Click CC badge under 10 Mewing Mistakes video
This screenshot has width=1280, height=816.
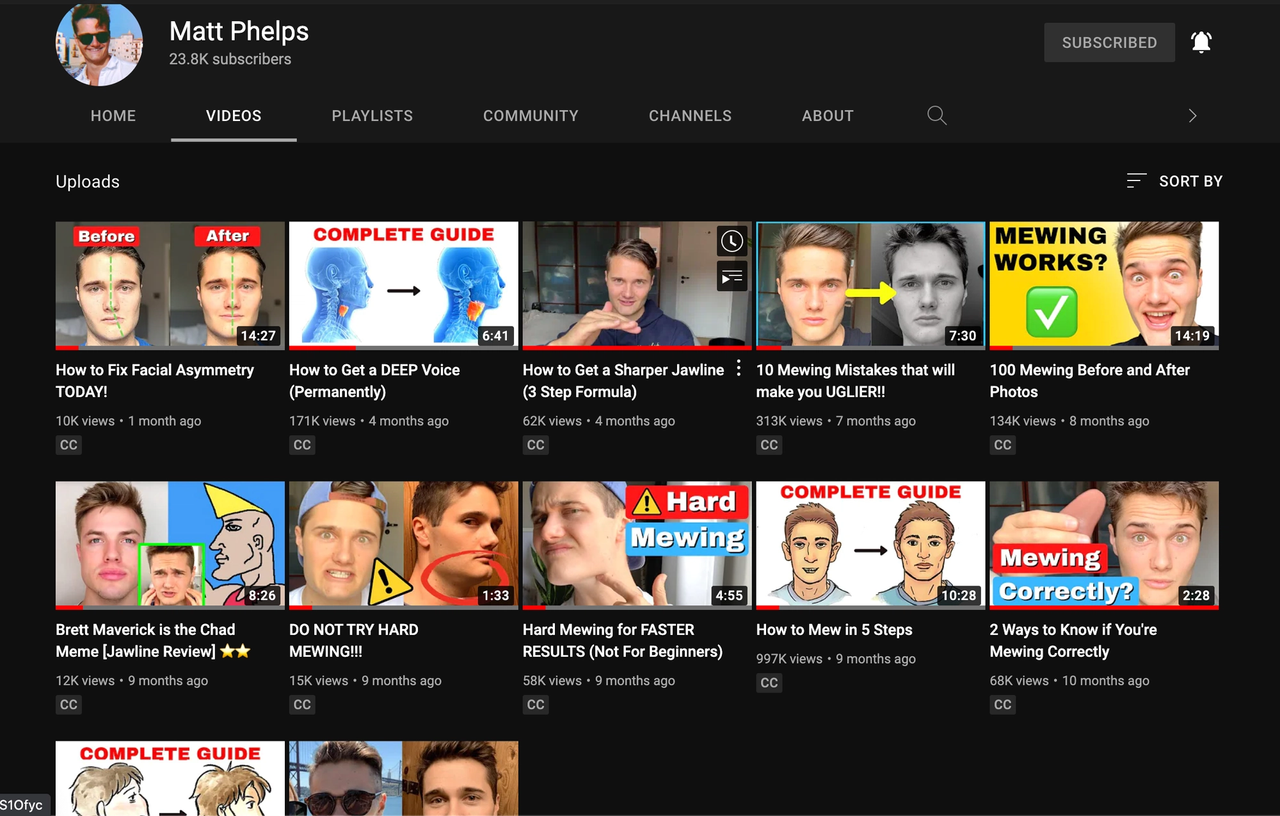pos(769,445)
